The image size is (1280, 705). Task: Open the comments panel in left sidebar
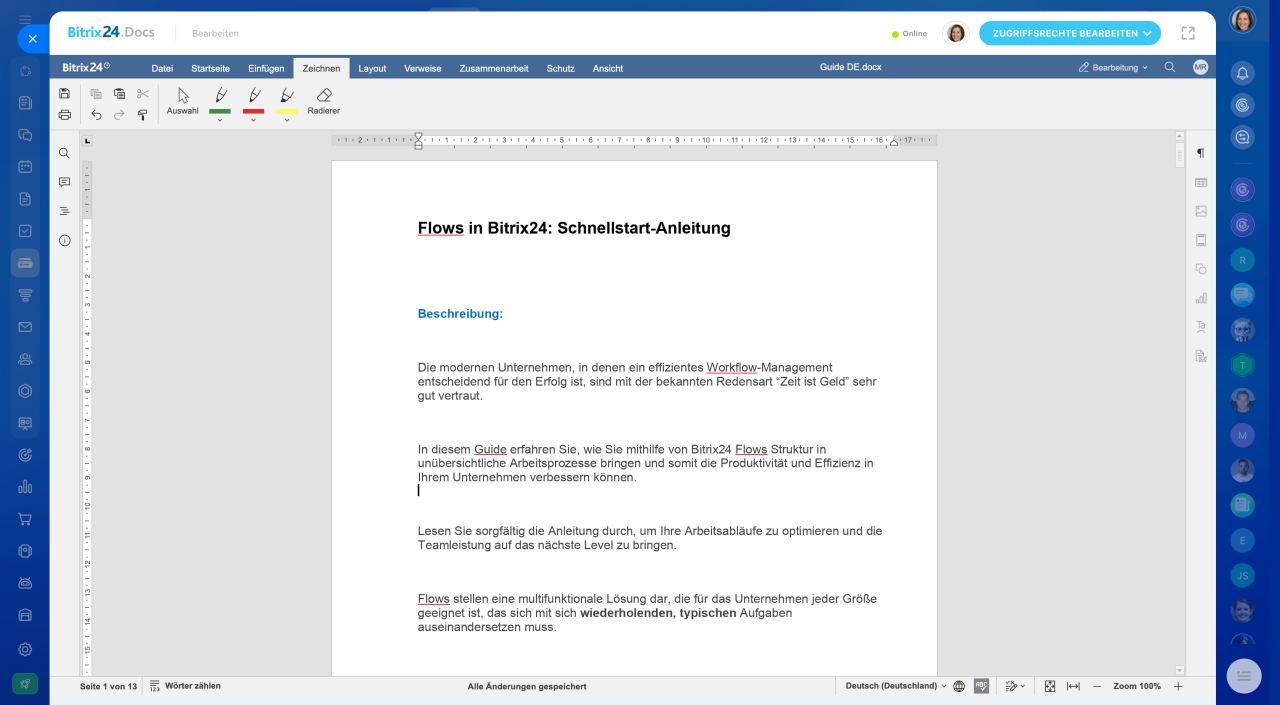coord(64,182)
